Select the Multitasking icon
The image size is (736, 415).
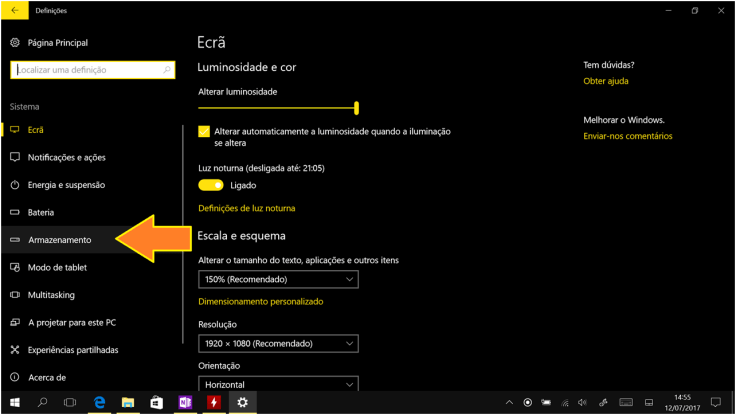15,296
